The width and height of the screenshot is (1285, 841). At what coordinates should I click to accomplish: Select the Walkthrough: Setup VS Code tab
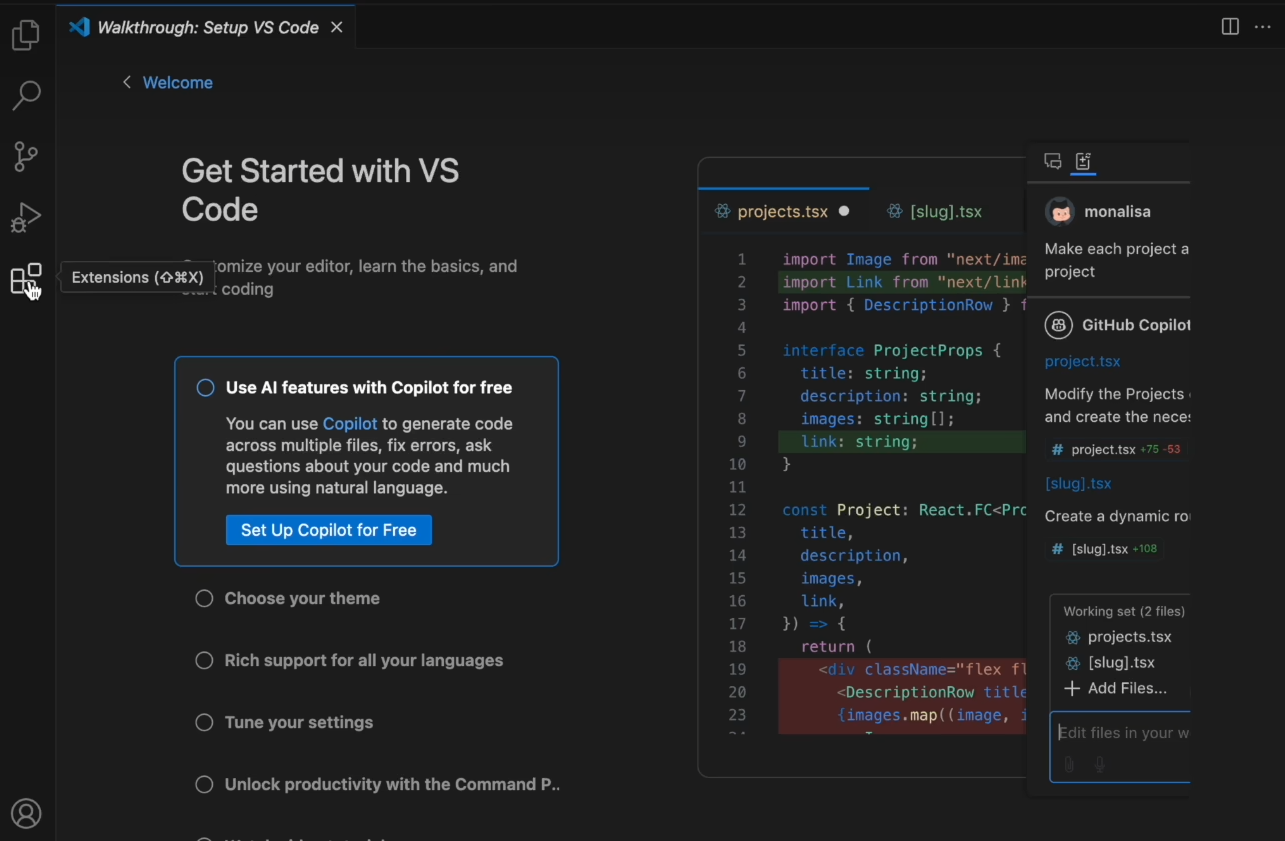tap(206, 27)
